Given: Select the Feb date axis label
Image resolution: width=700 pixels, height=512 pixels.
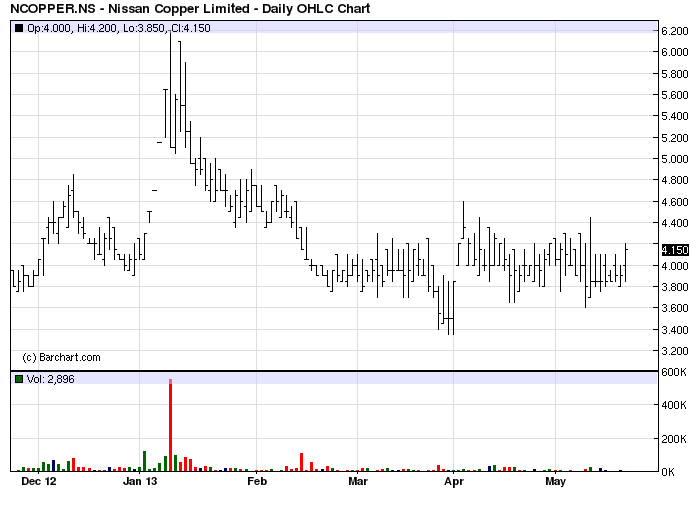Looking at the screenshot, I should click(x=257, y=481).
